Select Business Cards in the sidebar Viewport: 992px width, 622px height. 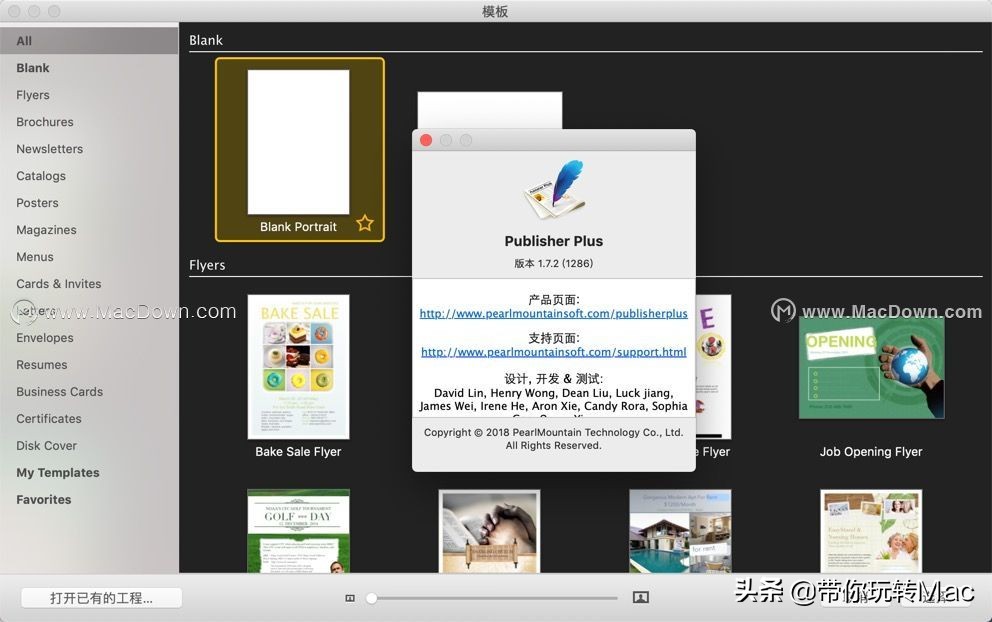(59, 391)
